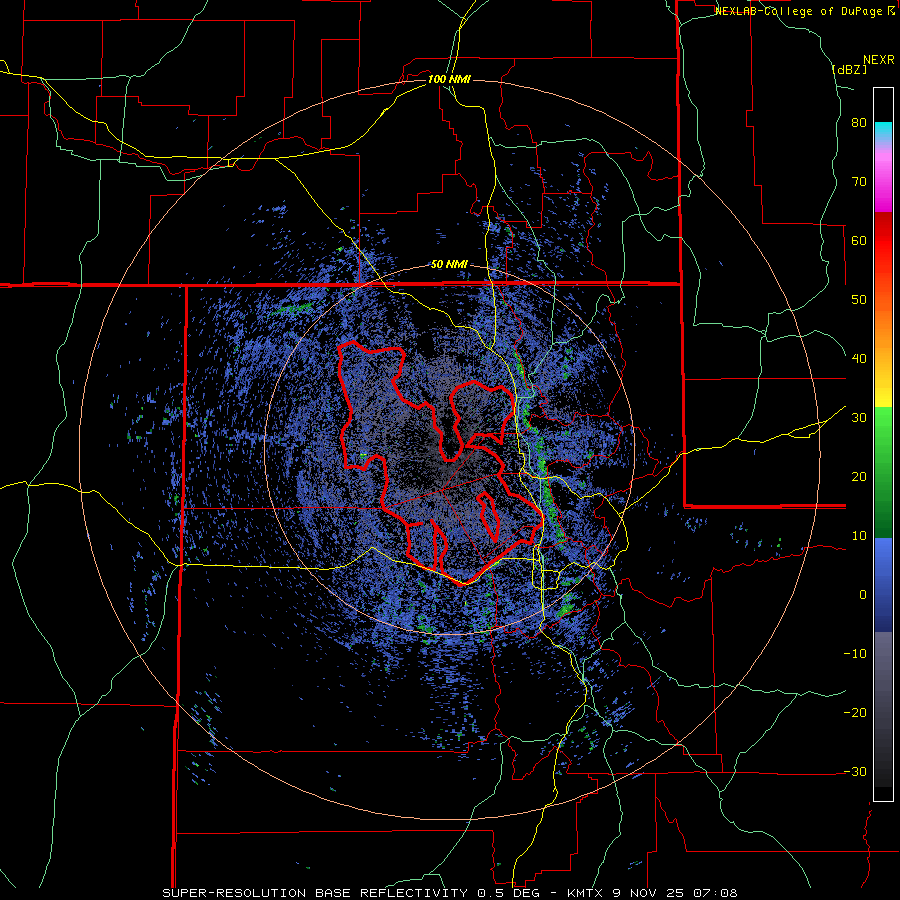Click the -20 value on the dBZ scale
The width and height of the screenshot is (900, 900).
855,713
